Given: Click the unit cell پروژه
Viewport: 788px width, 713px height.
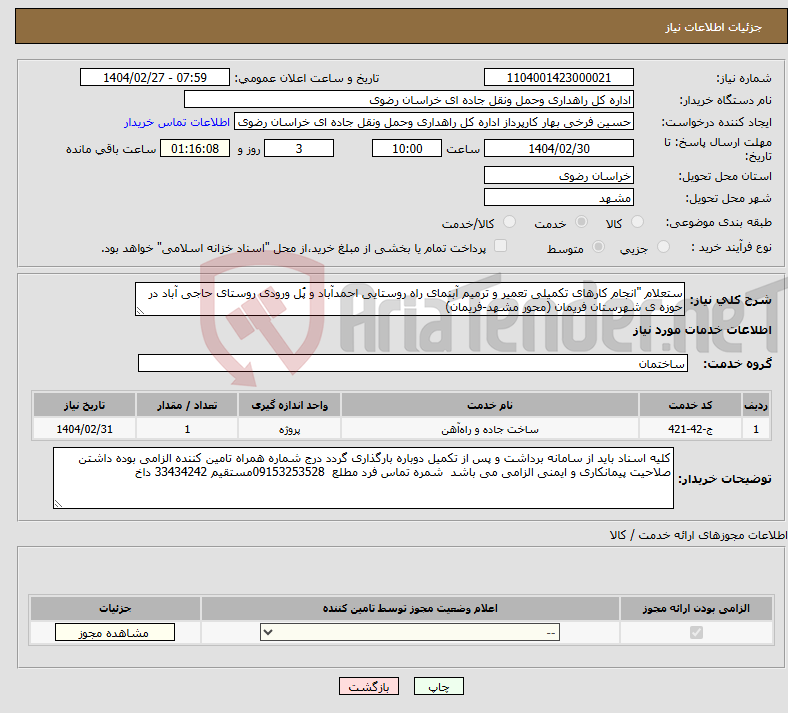Looking at the screenshot, I should coord(289,429).
